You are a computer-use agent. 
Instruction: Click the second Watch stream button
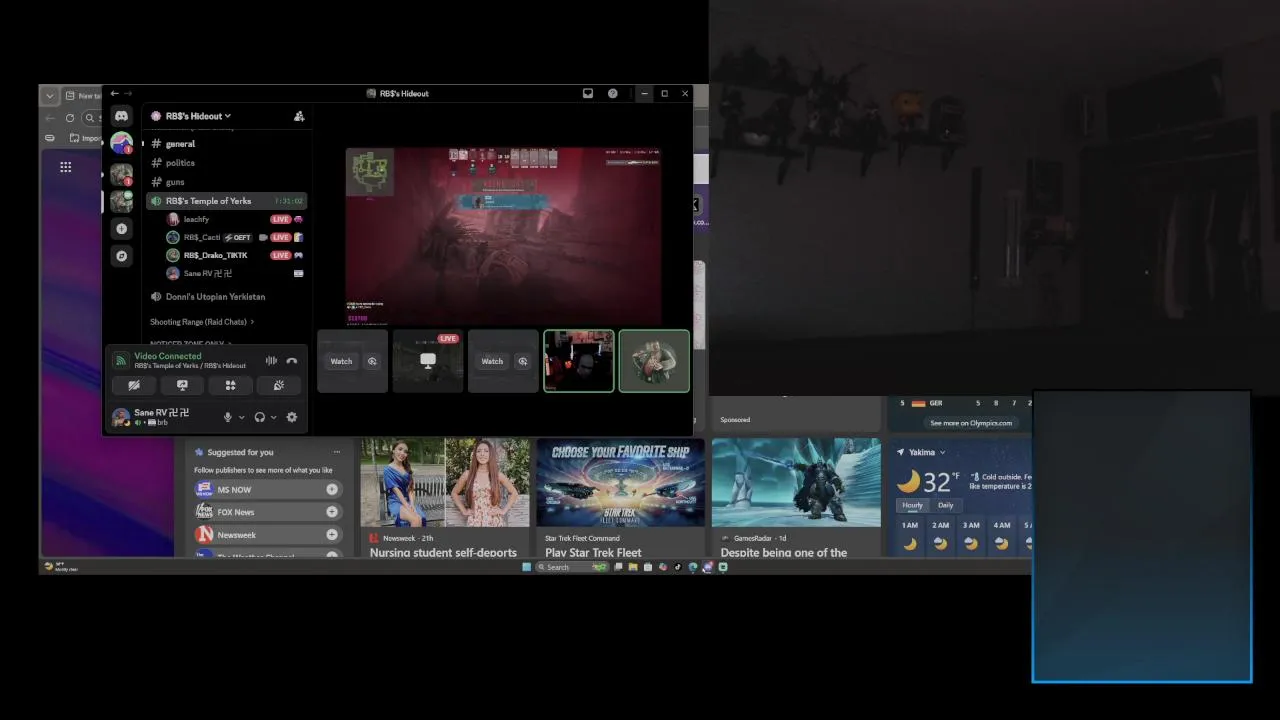point(492,361)
